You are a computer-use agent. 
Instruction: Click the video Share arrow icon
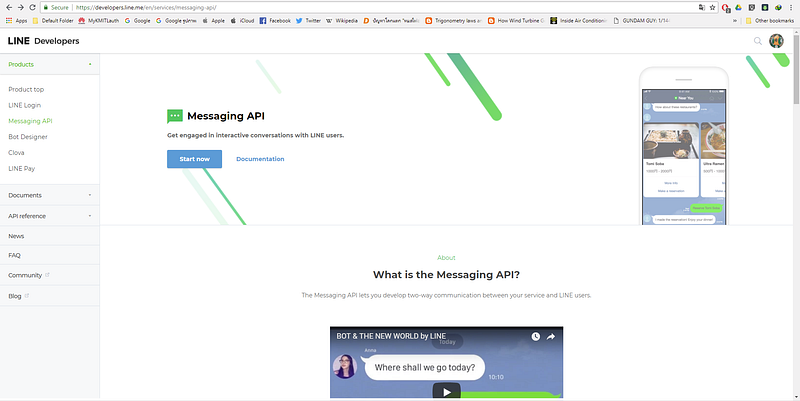551,337
